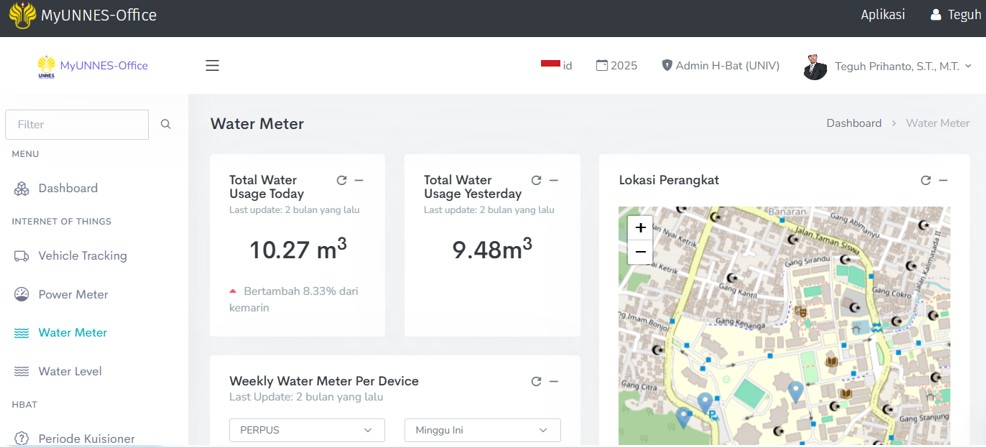Refresh the Total Water Usage Today card
986x447 pixels.
pos(342,180)
